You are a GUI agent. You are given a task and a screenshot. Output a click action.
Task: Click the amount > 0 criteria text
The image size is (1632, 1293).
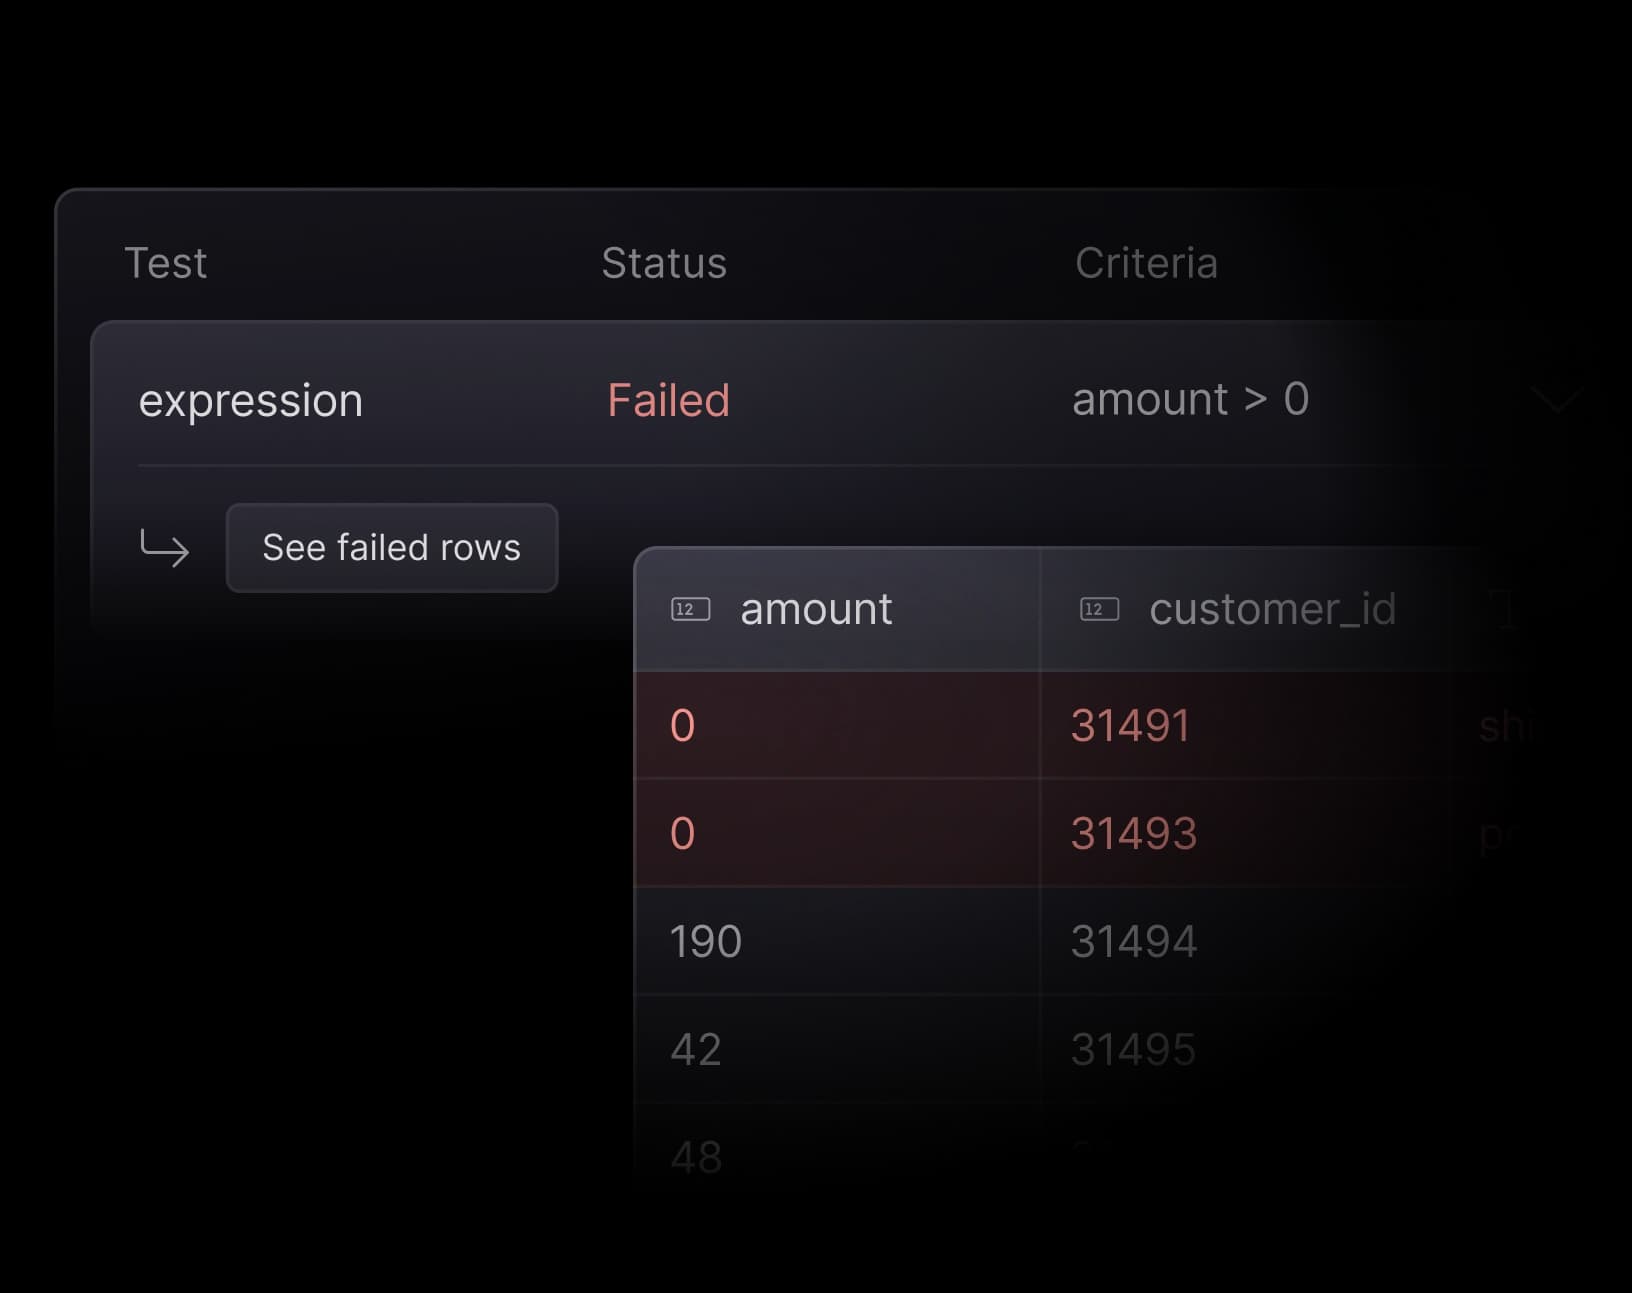[x=1190, y=400]
